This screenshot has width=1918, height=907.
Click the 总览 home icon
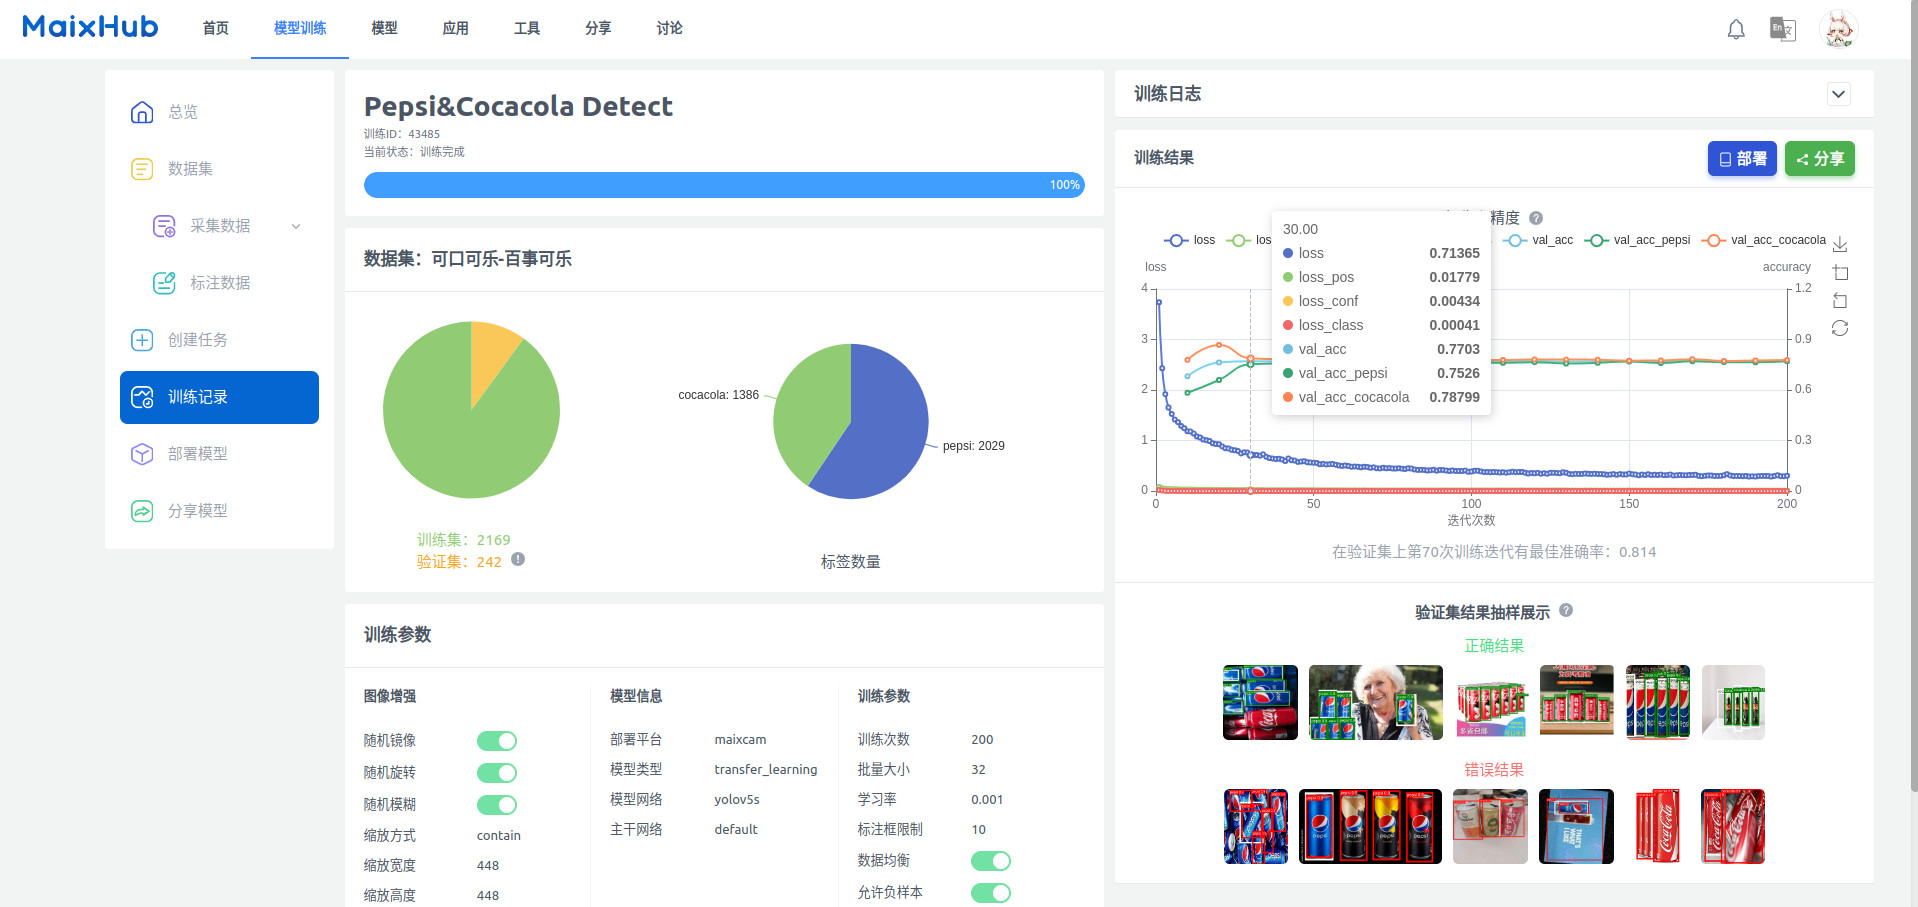[x=142, y=112]
